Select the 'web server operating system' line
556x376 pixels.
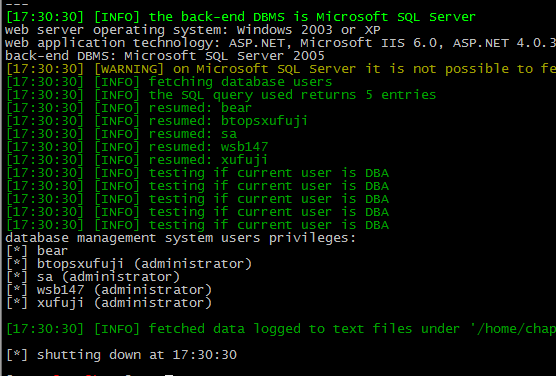point(193,30)
